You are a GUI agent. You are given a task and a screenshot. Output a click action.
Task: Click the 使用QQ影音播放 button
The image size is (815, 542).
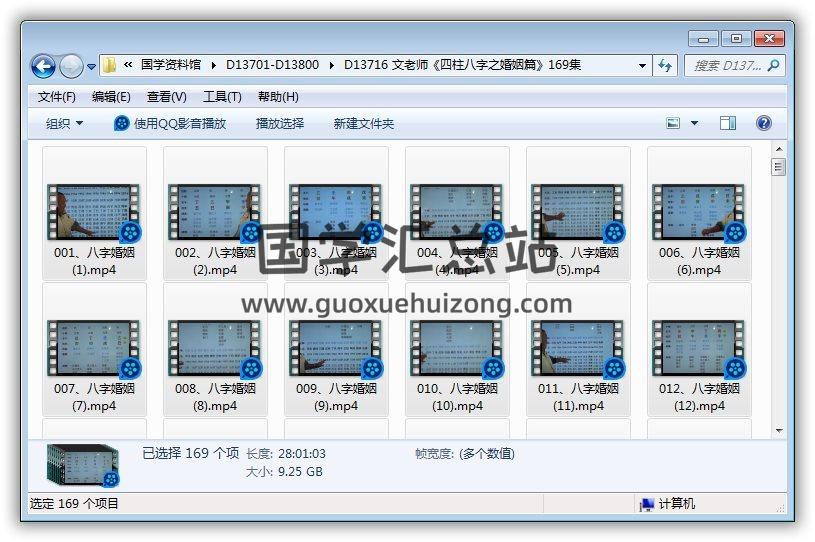click(x=170, y=123)
